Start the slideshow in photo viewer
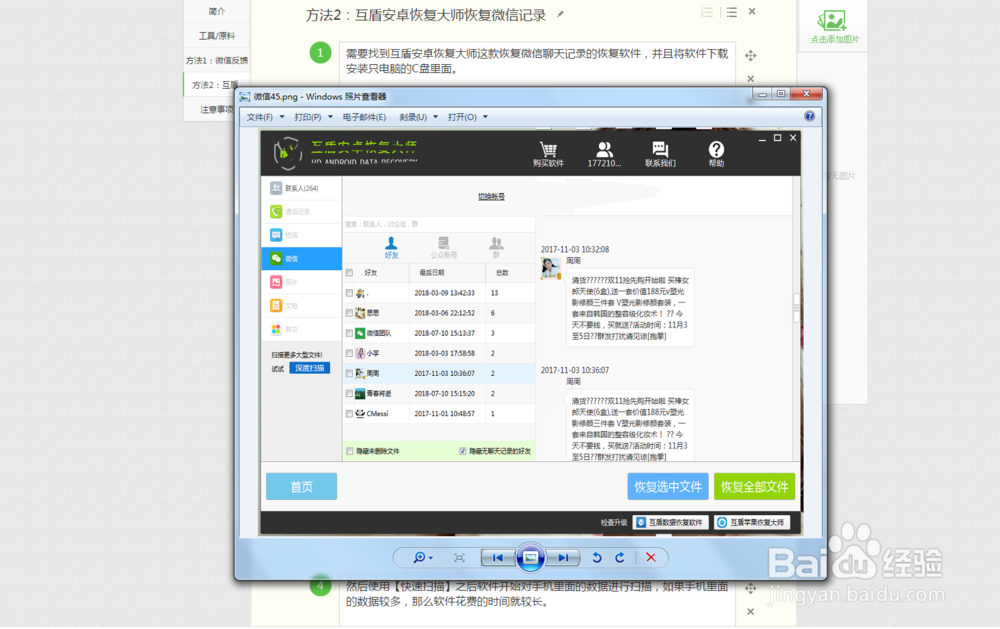Screen dimensions: 1000x629 (531, 558)
